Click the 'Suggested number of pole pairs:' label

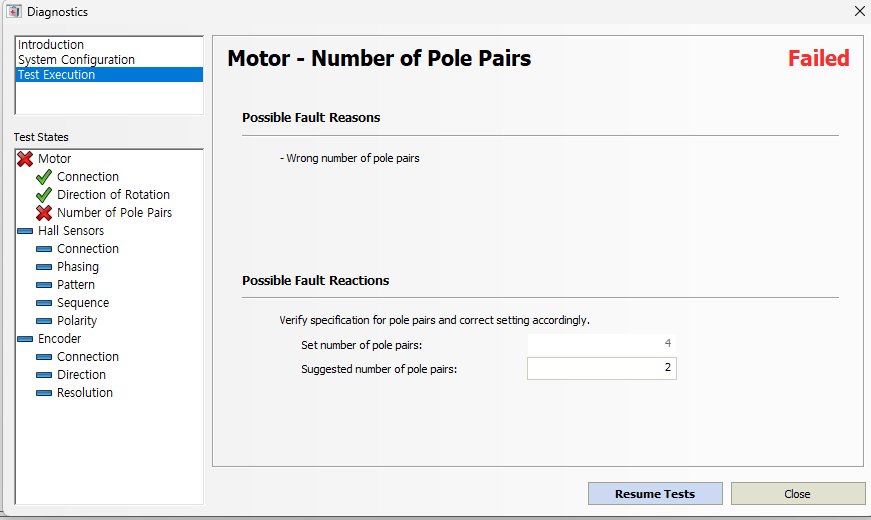pyautogui.click(x=379, y=369)
